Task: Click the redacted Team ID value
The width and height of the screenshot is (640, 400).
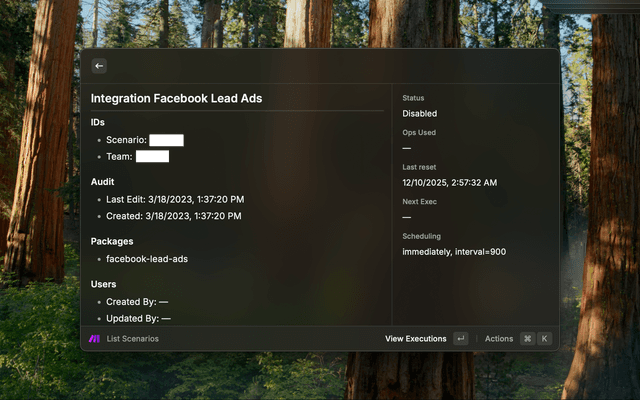Action: [x=152, y=157]
